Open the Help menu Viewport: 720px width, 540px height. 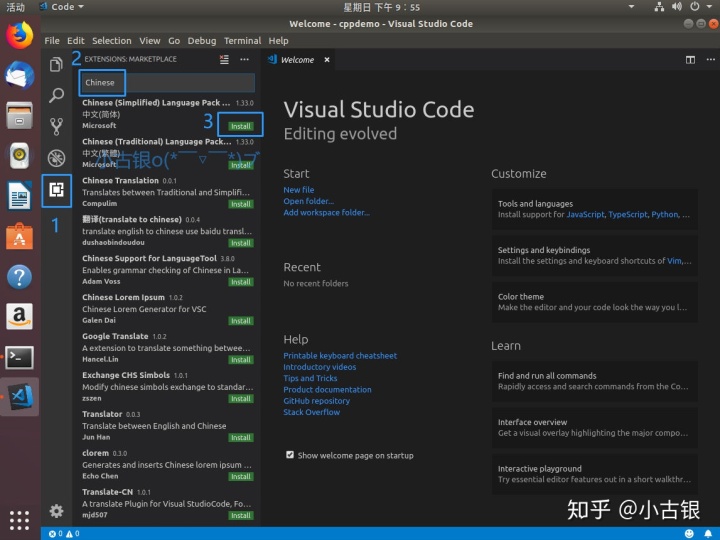point(278,41)
